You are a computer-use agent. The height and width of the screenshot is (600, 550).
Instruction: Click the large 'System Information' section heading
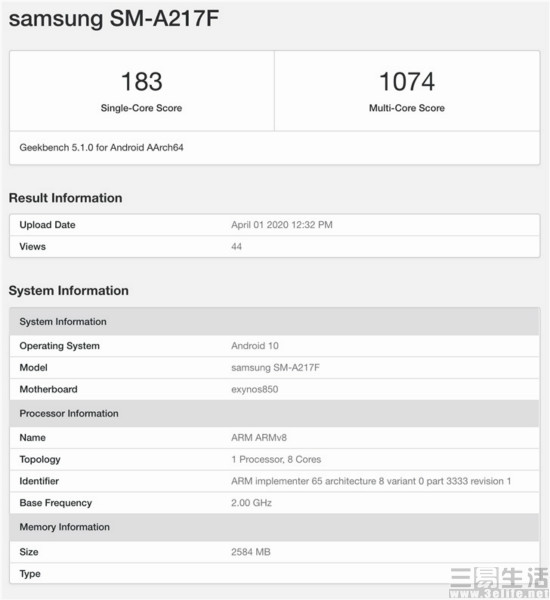(x=69, y=290)
